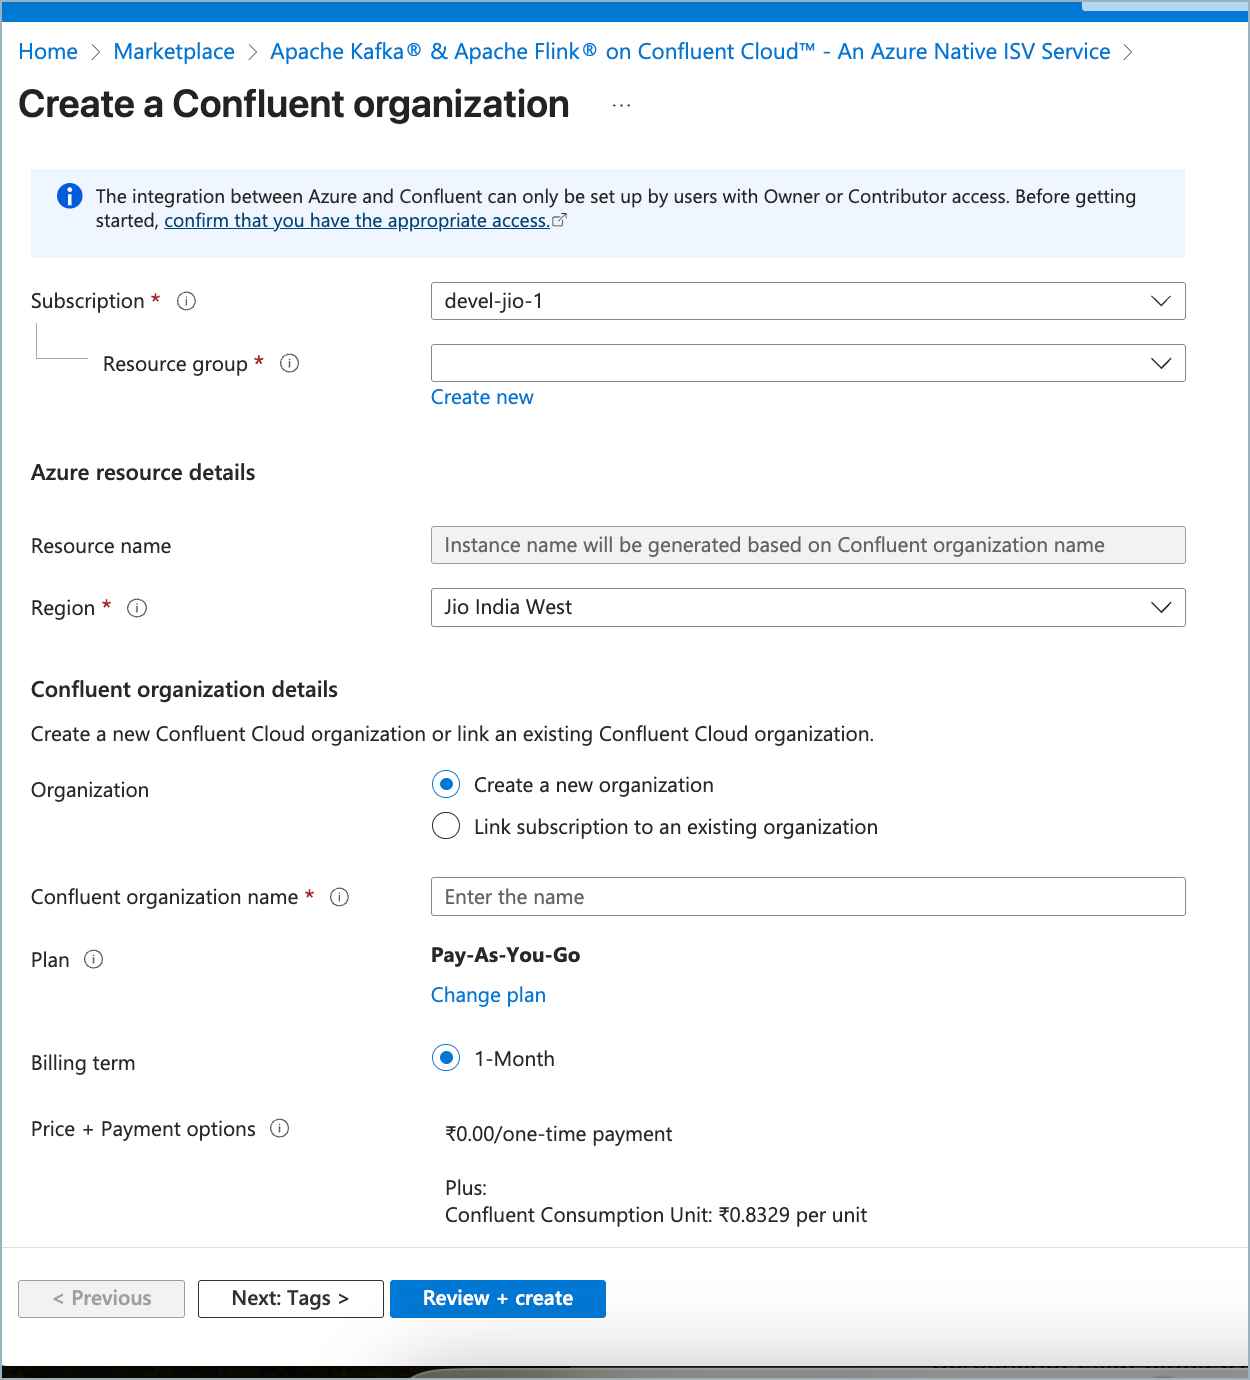Click the Resource group info icon
The image size is (1250, 1380).
click(290, 364)
